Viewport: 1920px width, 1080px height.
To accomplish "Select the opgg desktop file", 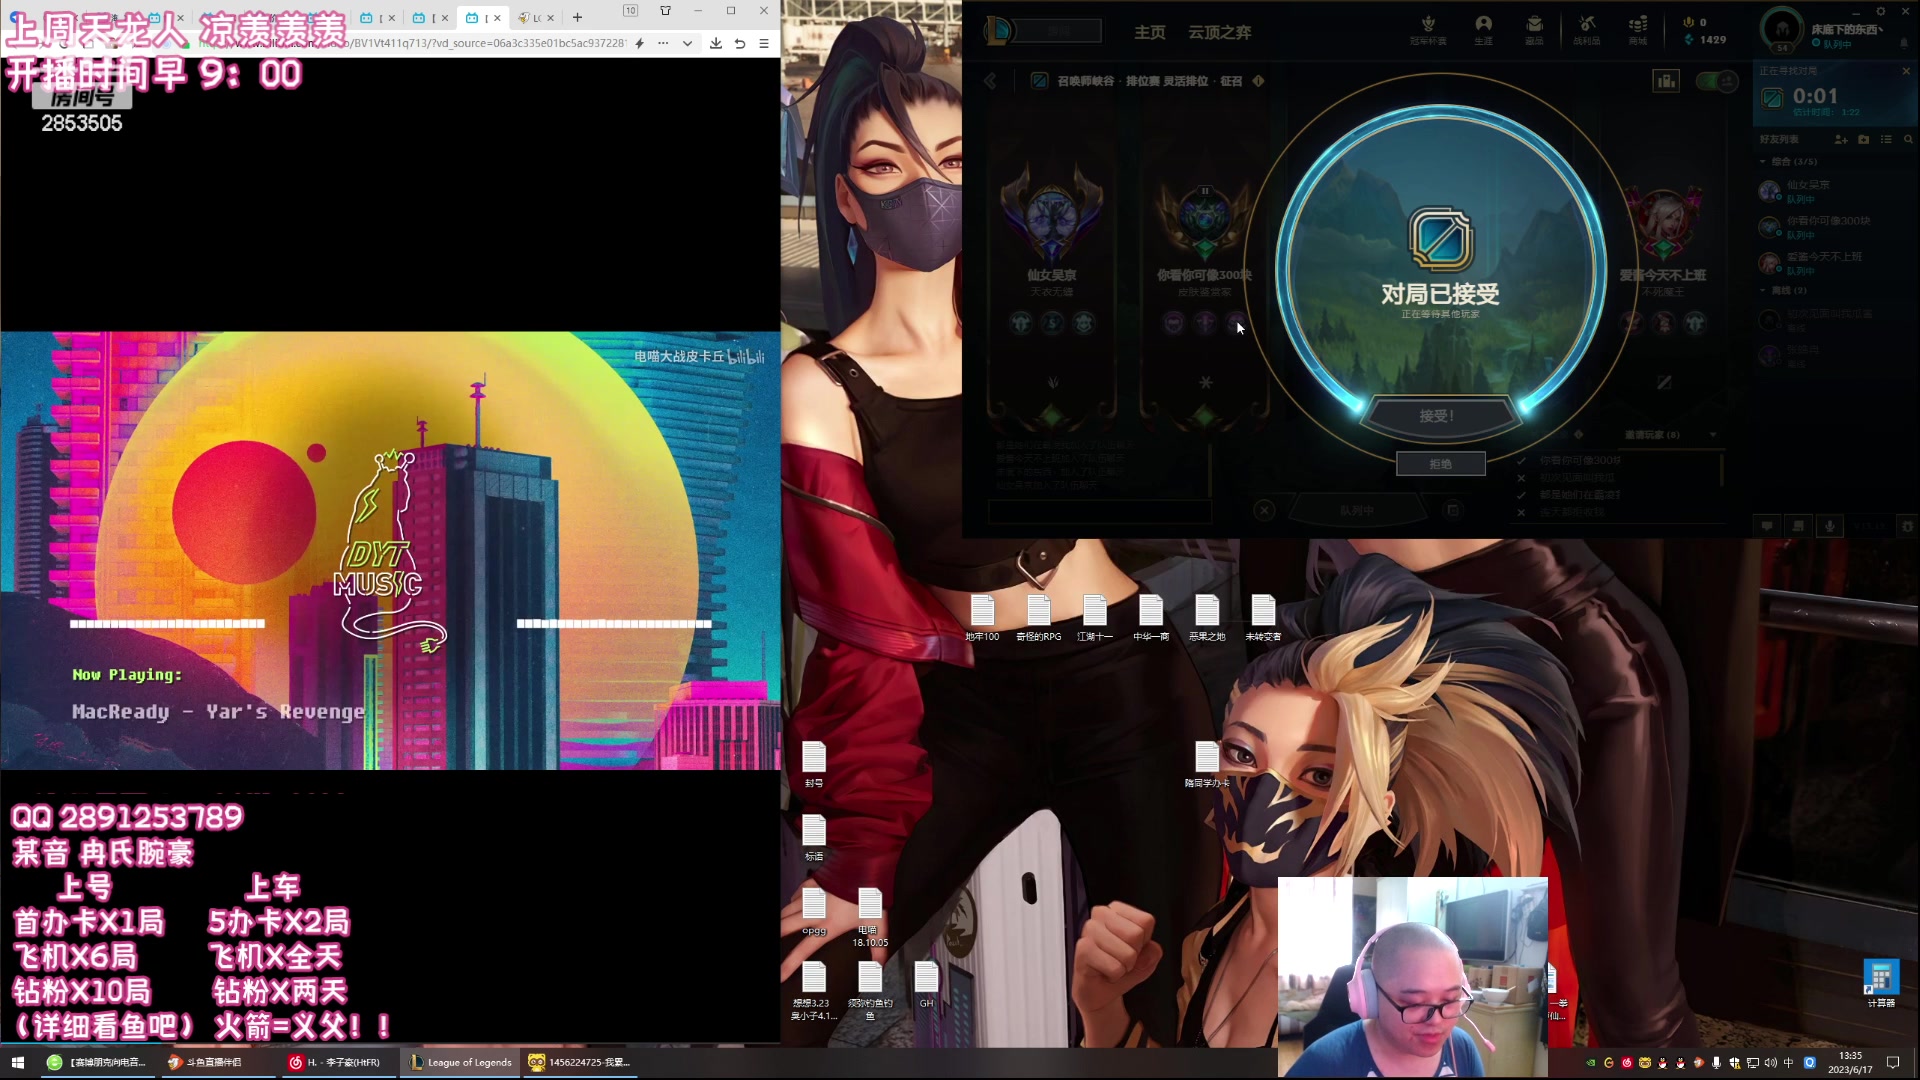I will pyautogui.click(x=814, y=910).
